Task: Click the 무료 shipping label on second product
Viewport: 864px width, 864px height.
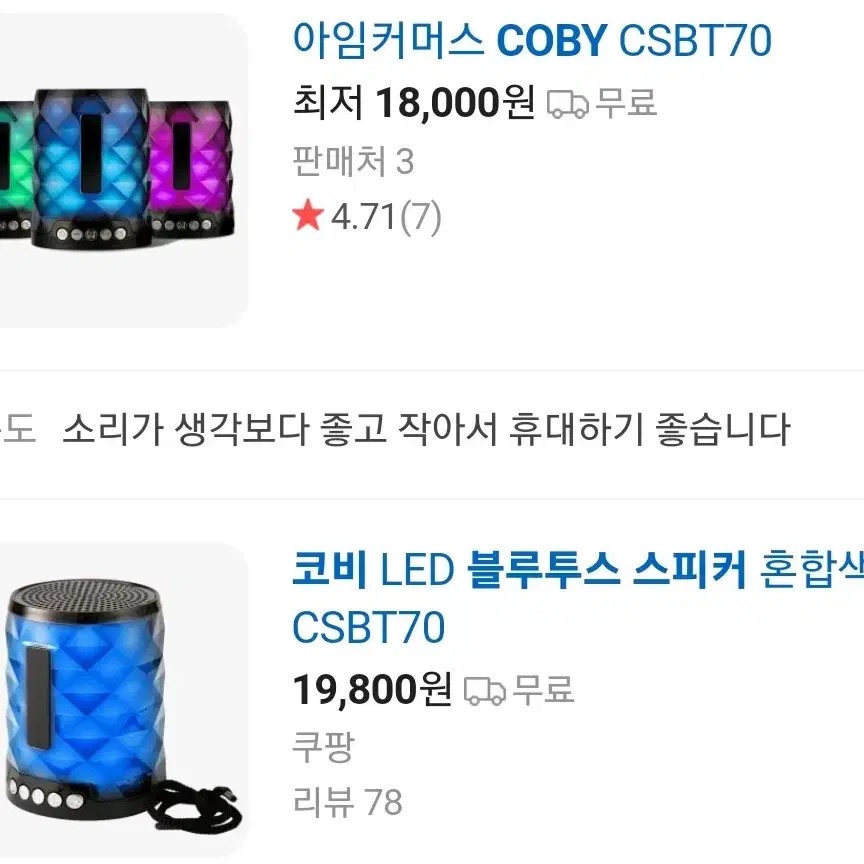Action: 543,689
